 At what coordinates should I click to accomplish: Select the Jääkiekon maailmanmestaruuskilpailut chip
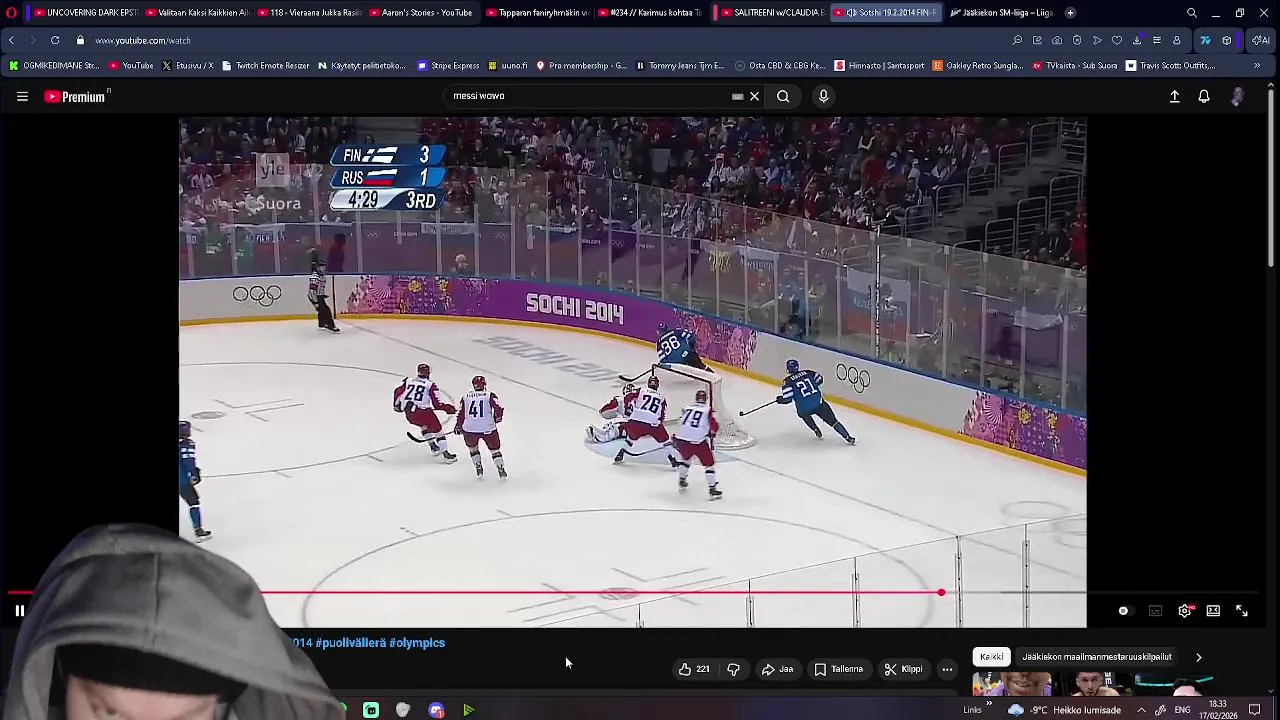coord(1097,657)
